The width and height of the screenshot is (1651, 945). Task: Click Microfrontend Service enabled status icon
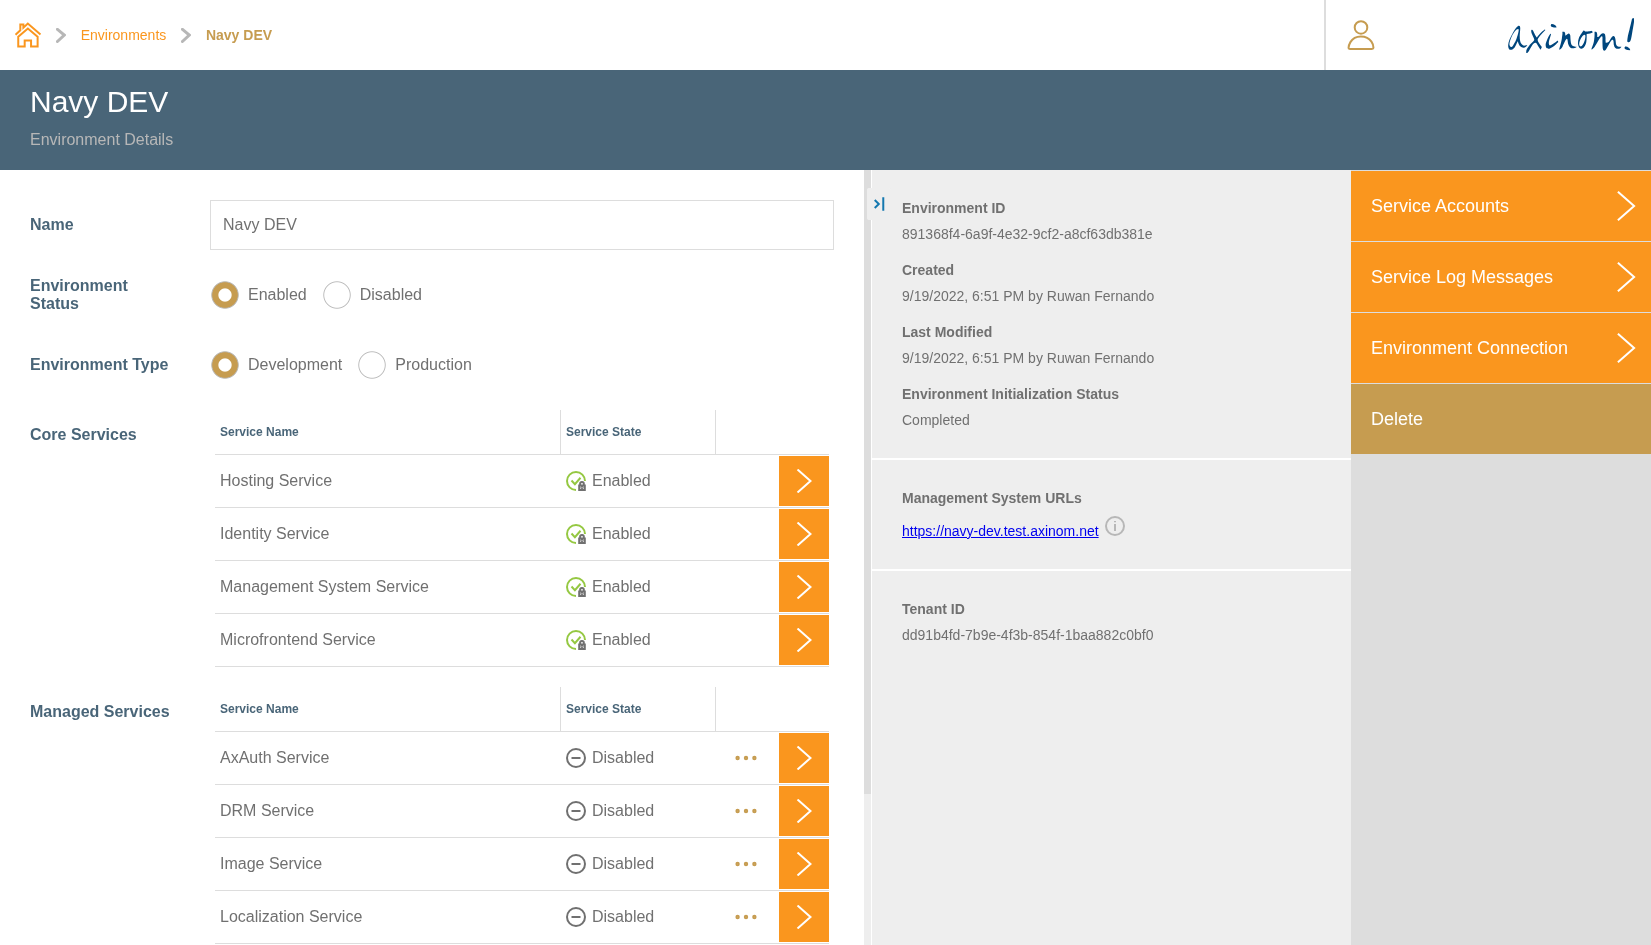click(576, 640)
